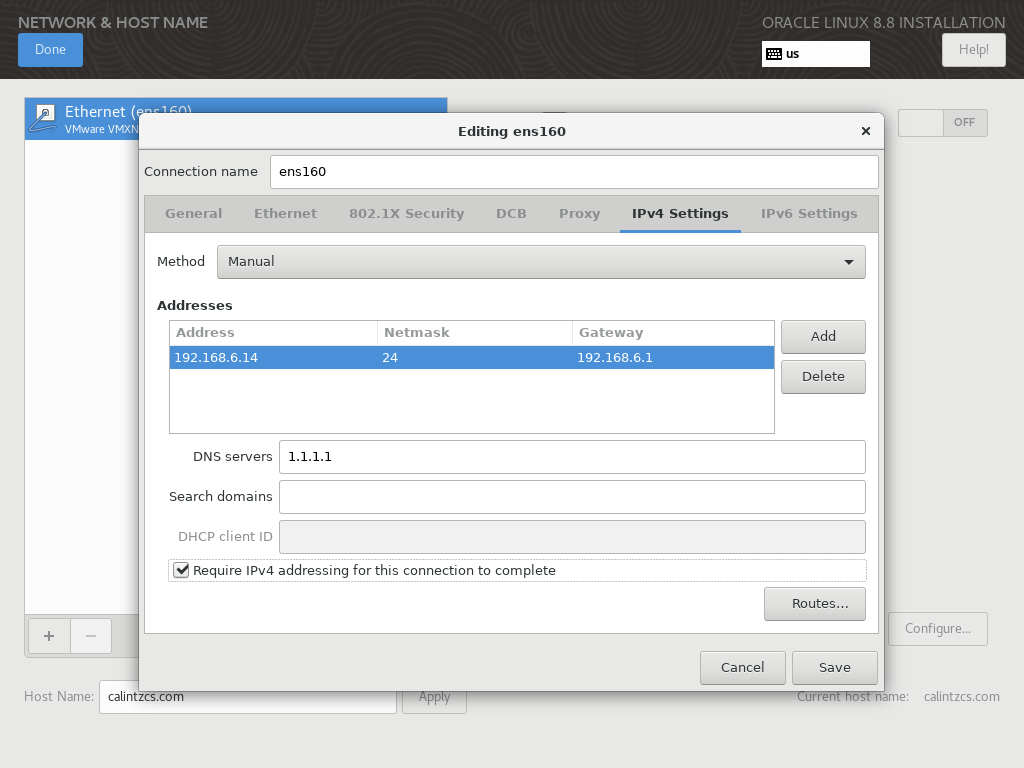Image resolution: width=1024 pixels, height=768 pixels.
Task: Open the Method dropdown set to Manual
Action: point(541,262)
